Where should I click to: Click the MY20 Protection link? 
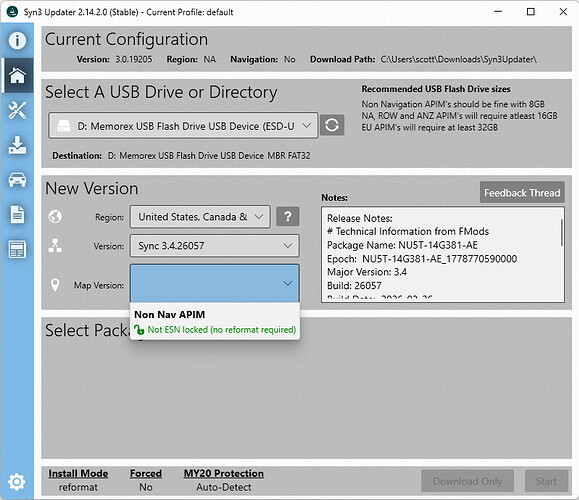tap(224, 473)
